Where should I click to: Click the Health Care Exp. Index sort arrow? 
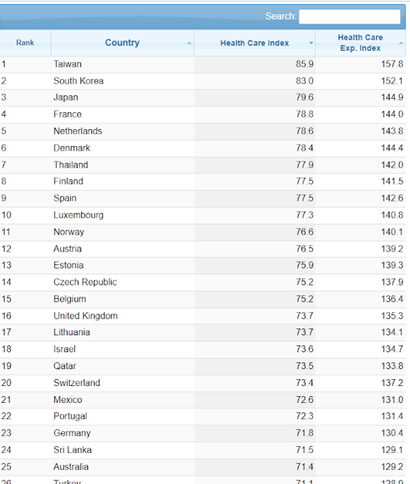click(x=401, y=43)
